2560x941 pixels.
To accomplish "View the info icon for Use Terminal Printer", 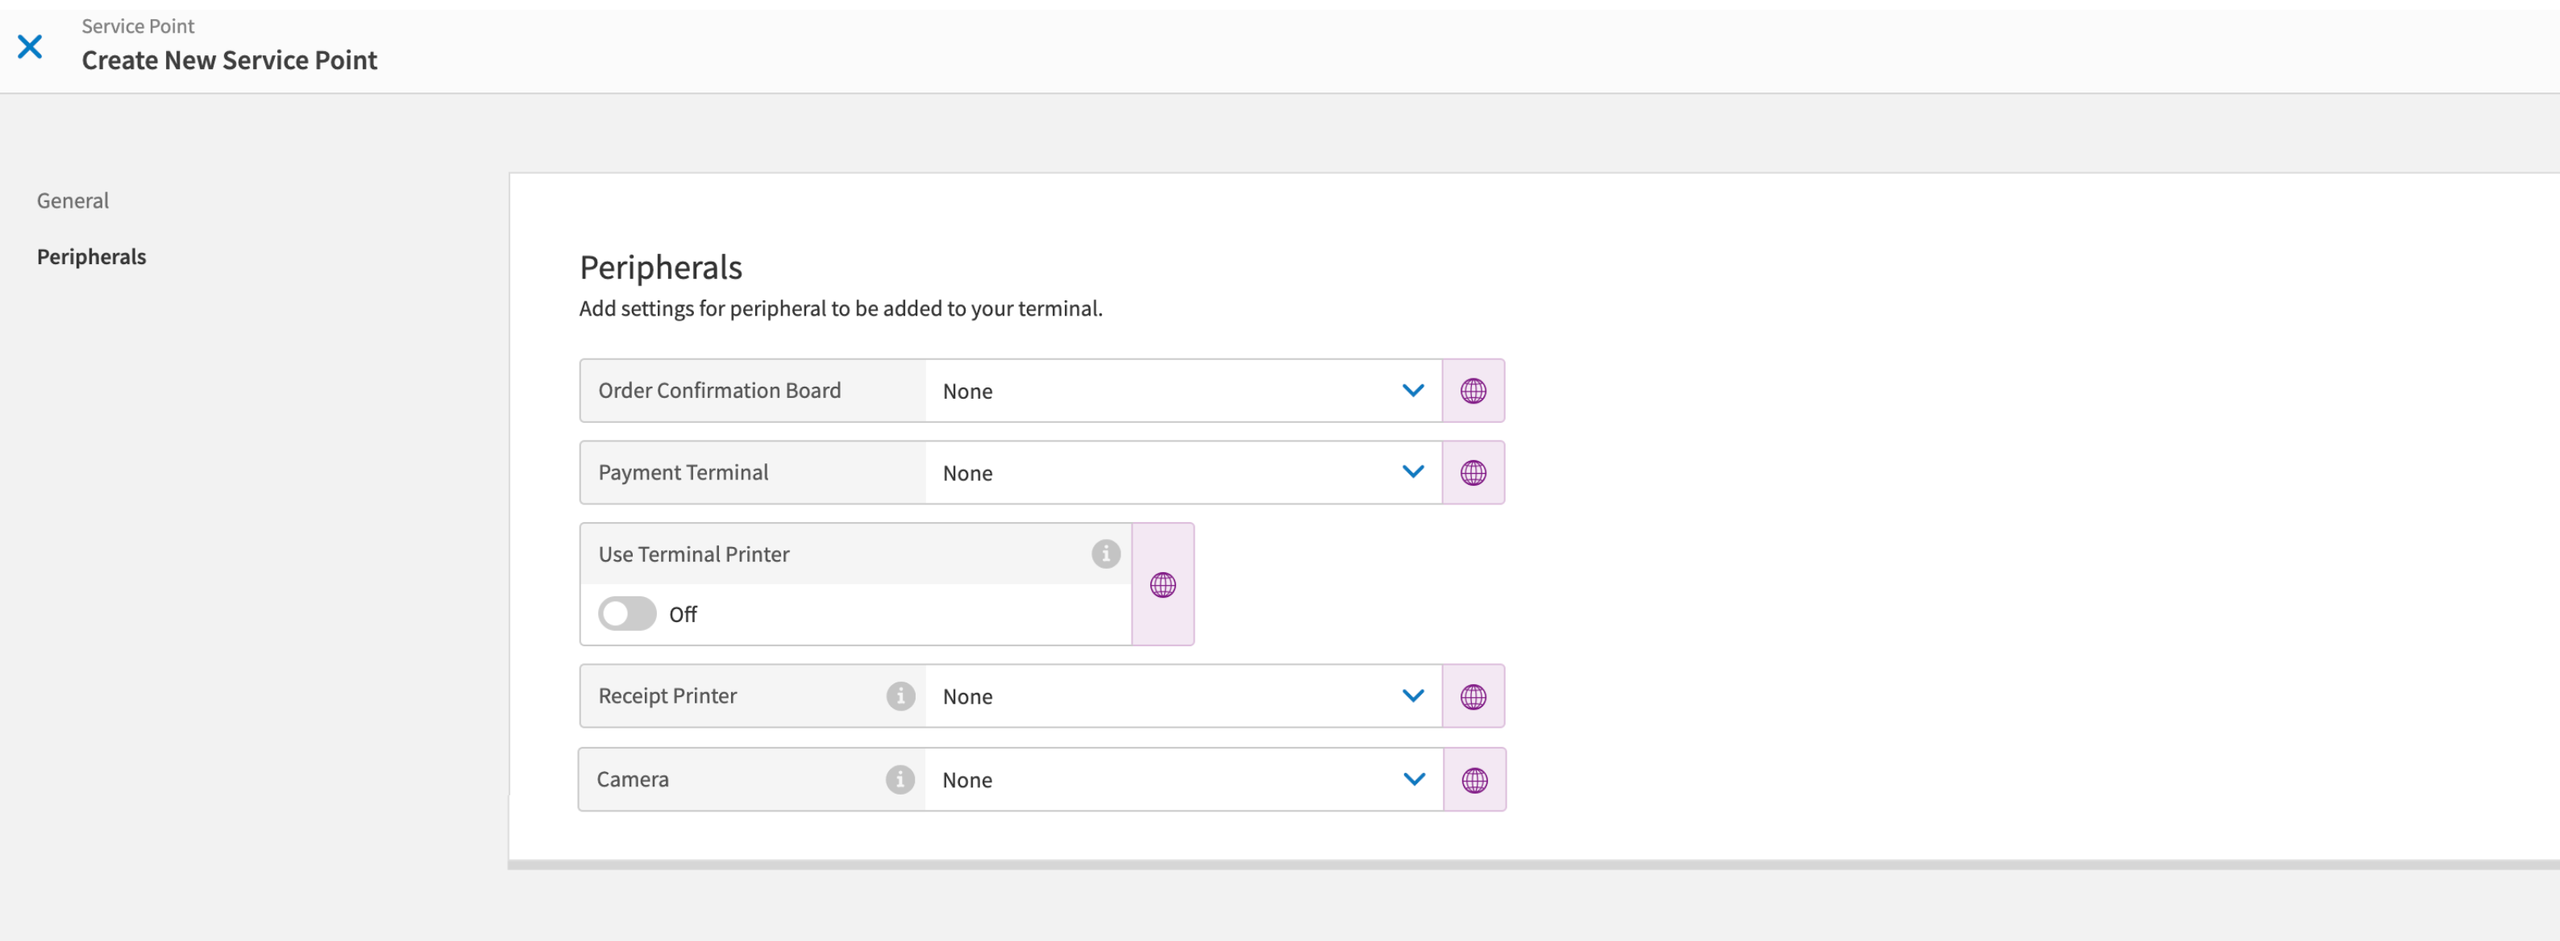I will [1105, 554].
